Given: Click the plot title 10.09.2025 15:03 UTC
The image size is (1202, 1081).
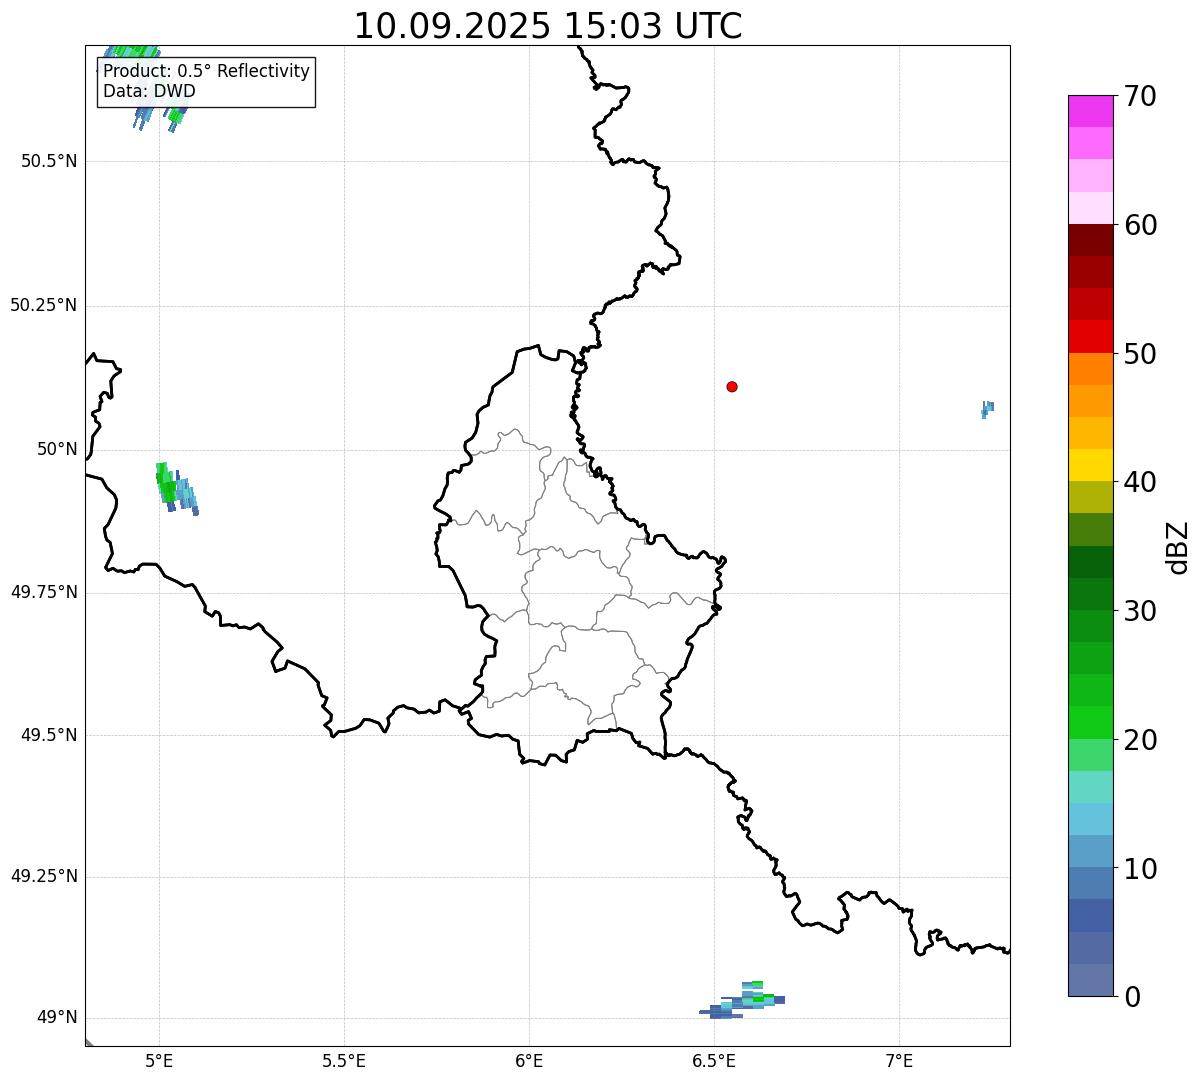Looking at the screenshot, I should pos(548,26).
